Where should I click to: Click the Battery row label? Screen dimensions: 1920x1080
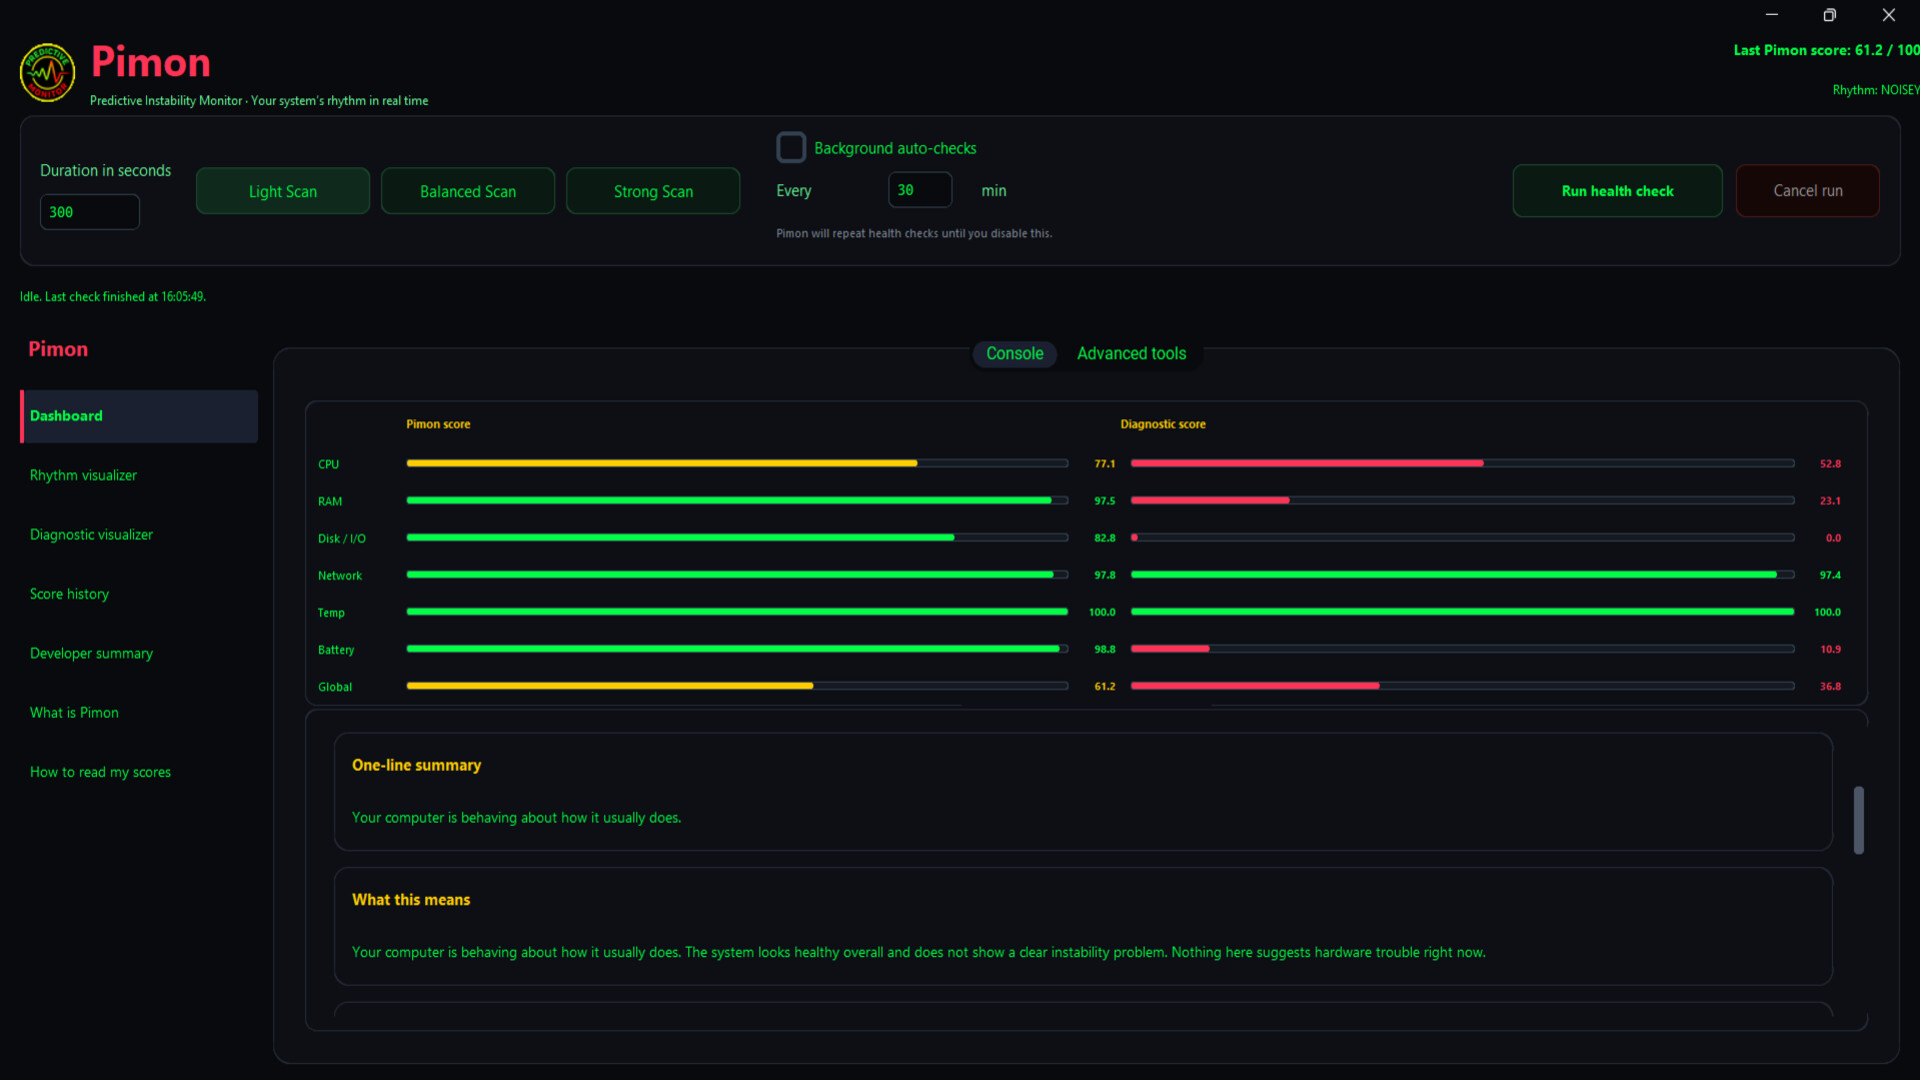[336, 650]
